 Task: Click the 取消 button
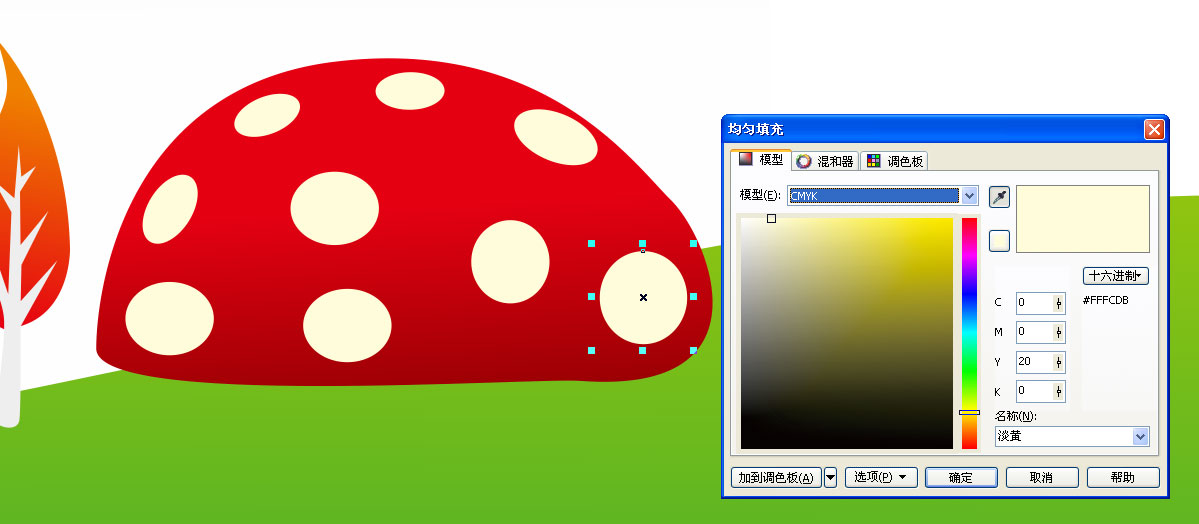pos(1041,477)
